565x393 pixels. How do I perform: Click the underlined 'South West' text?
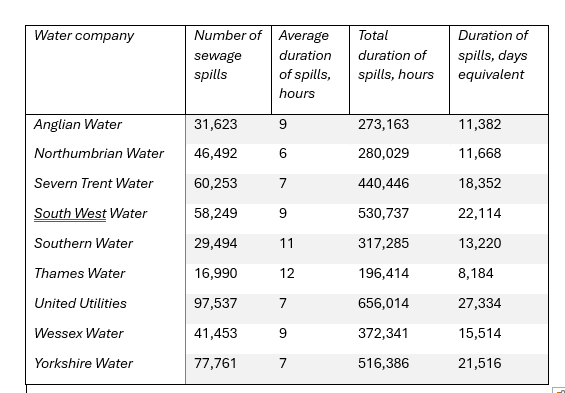(x=70, y=213)
